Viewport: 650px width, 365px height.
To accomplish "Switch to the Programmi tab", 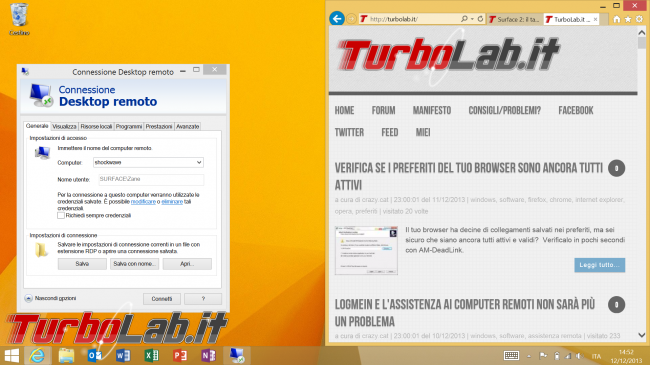I will (129, 127).
